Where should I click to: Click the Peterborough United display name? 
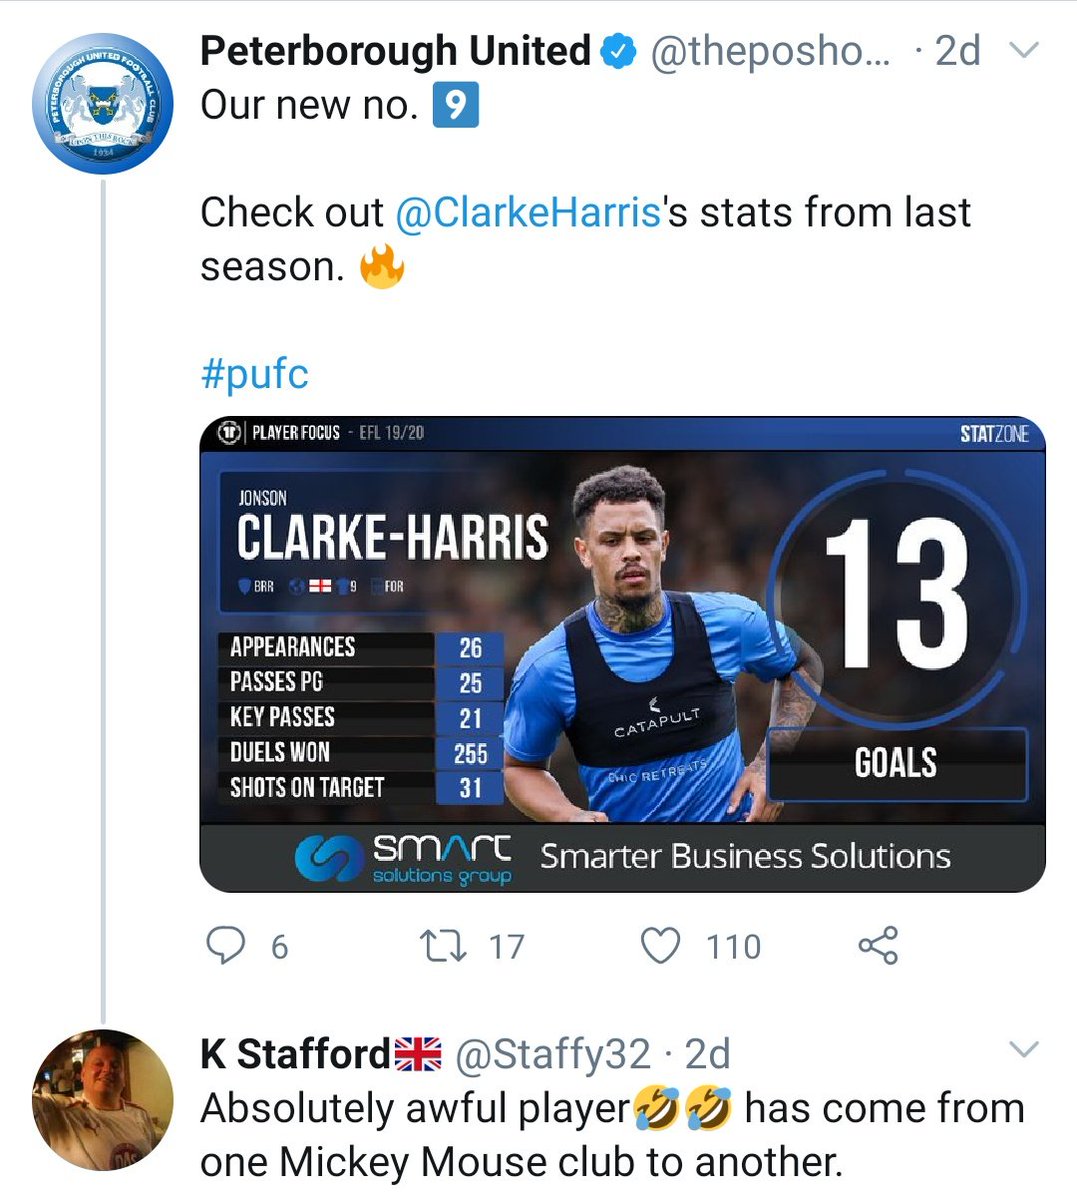coord(396,51)
